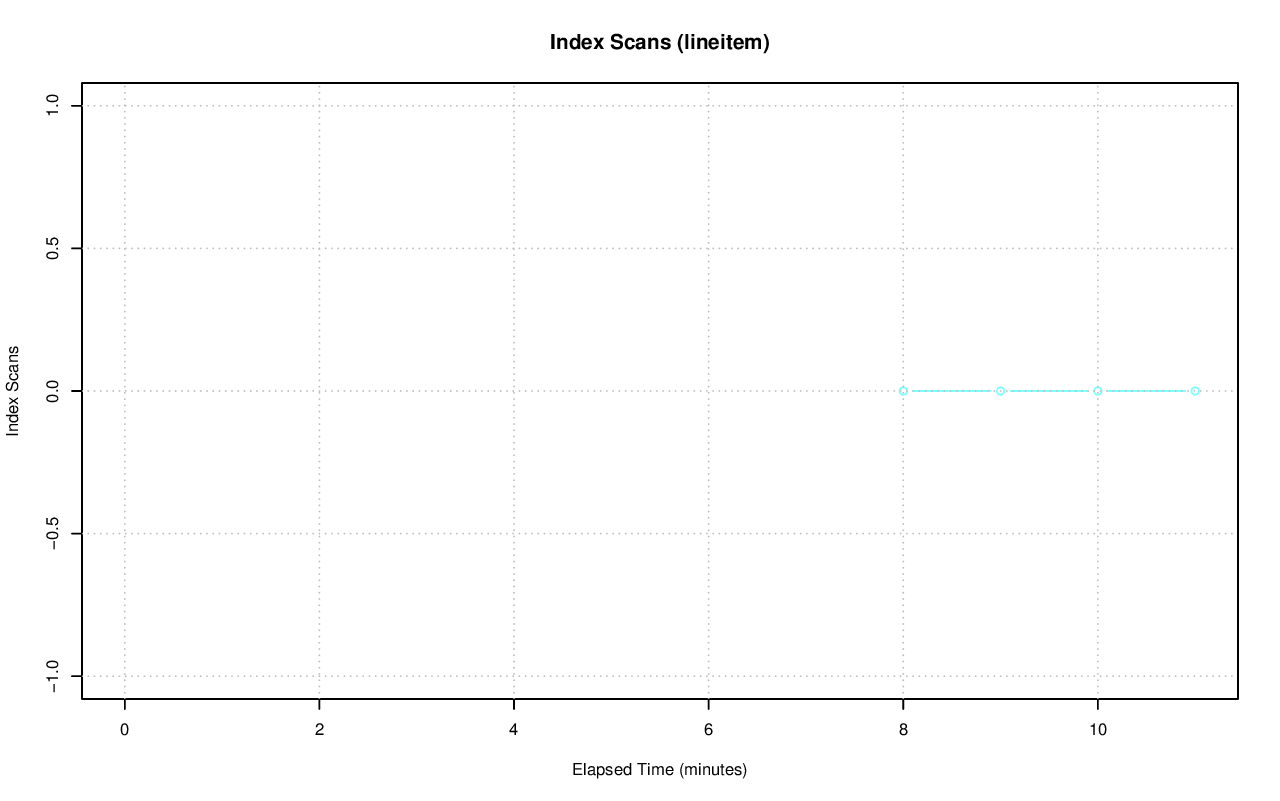The width and height of the screenshot is (1280, 801).
Task: Click the y-axis tick label "1.0"
Action: click(x=53, y=106)
